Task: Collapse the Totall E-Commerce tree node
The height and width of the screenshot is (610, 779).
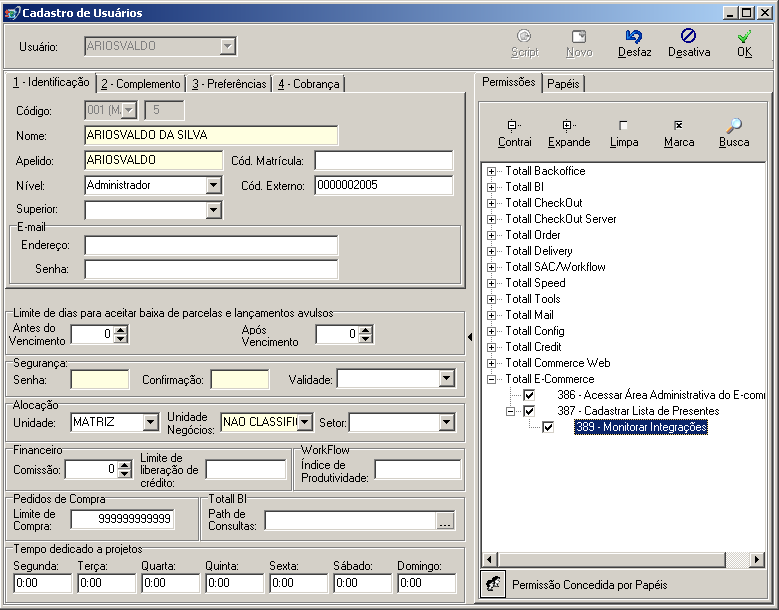Action: pos(492,379)
